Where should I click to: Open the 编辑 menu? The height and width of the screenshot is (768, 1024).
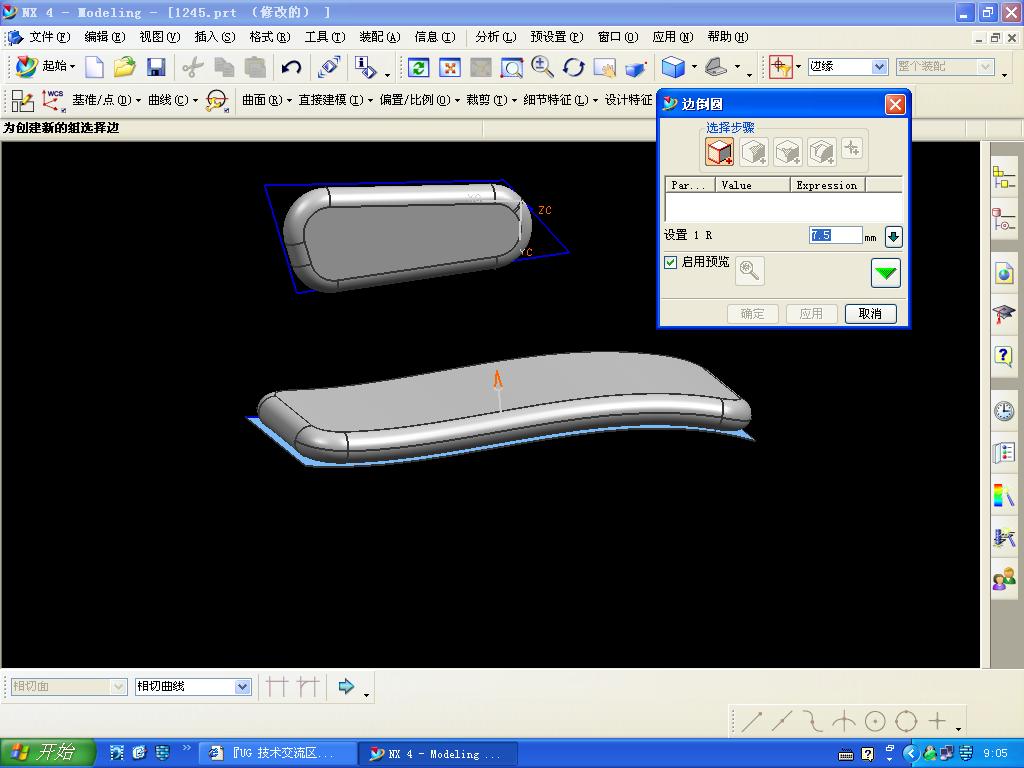coord(104,37)
